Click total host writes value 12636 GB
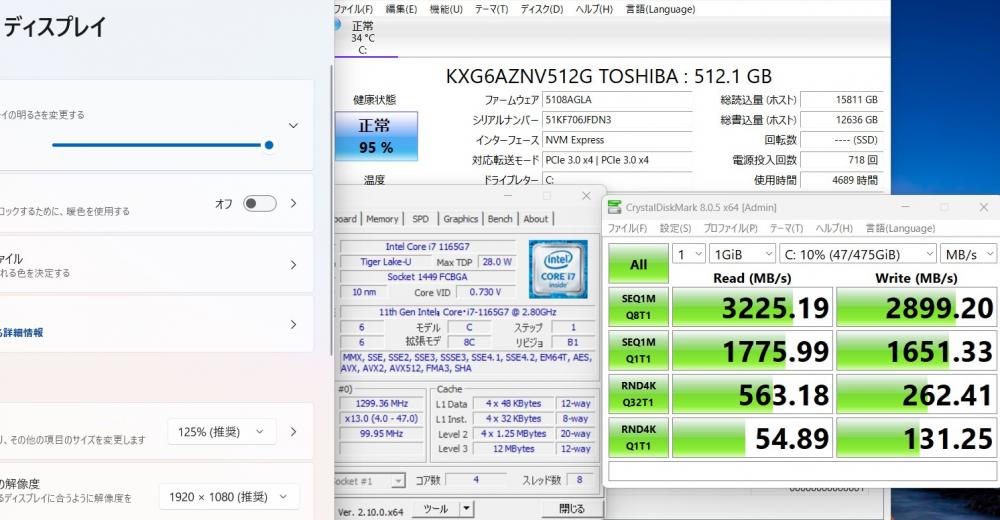This screenshot has height=520, width=1000. coord(842,120)
